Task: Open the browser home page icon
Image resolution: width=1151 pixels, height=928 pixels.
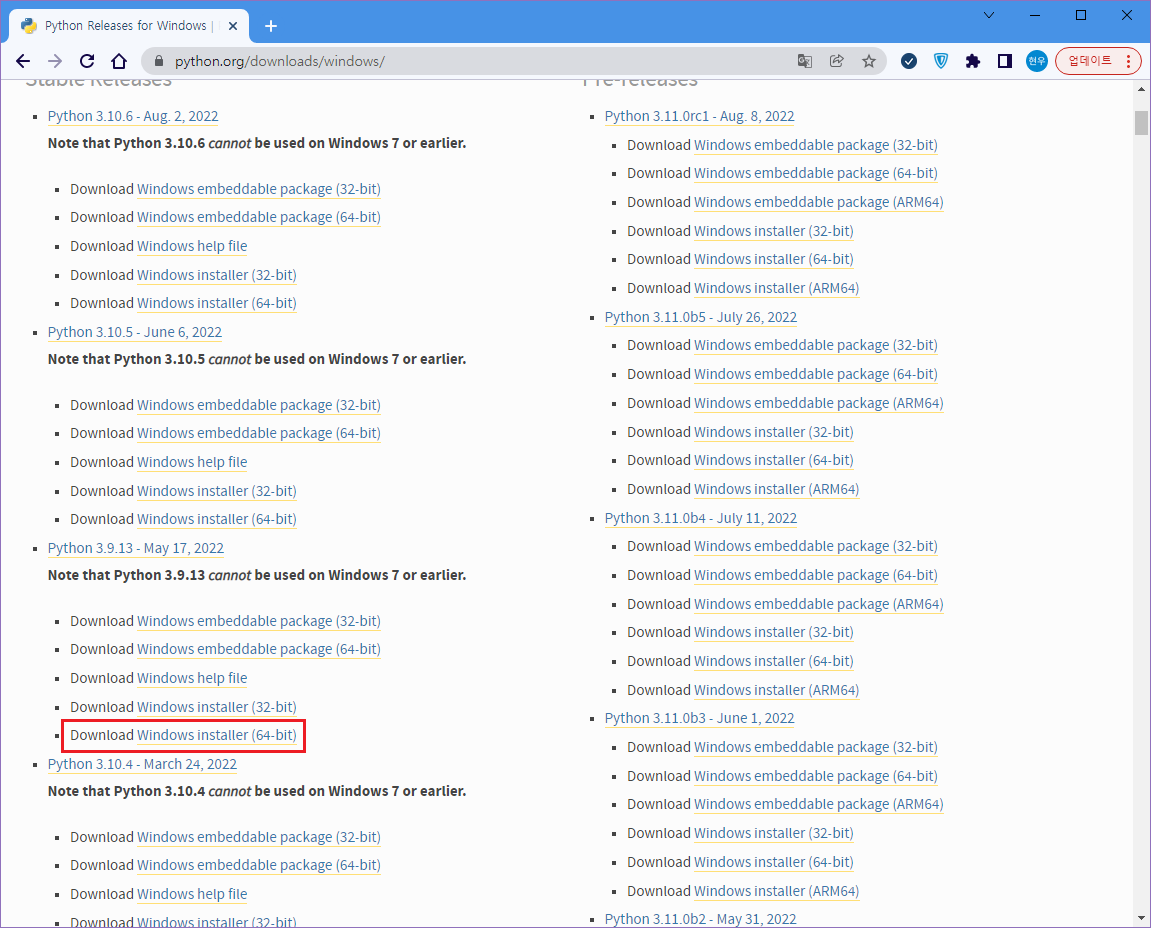Action: click(x=119, y=61)
